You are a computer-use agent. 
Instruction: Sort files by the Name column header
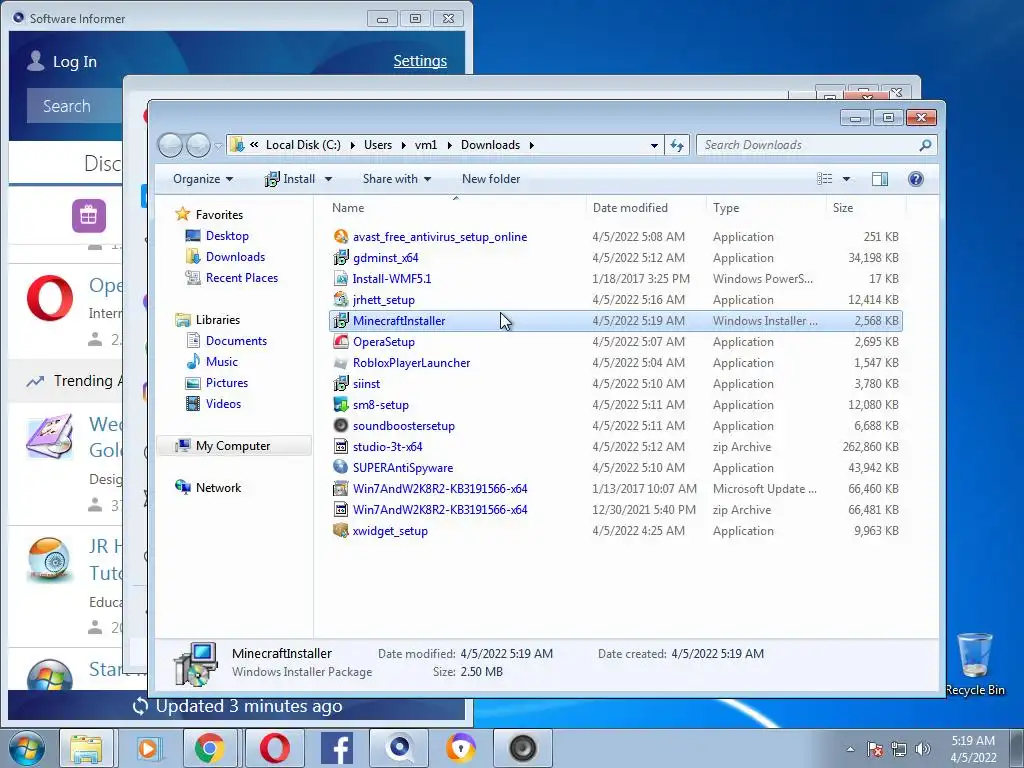[455, 208]
